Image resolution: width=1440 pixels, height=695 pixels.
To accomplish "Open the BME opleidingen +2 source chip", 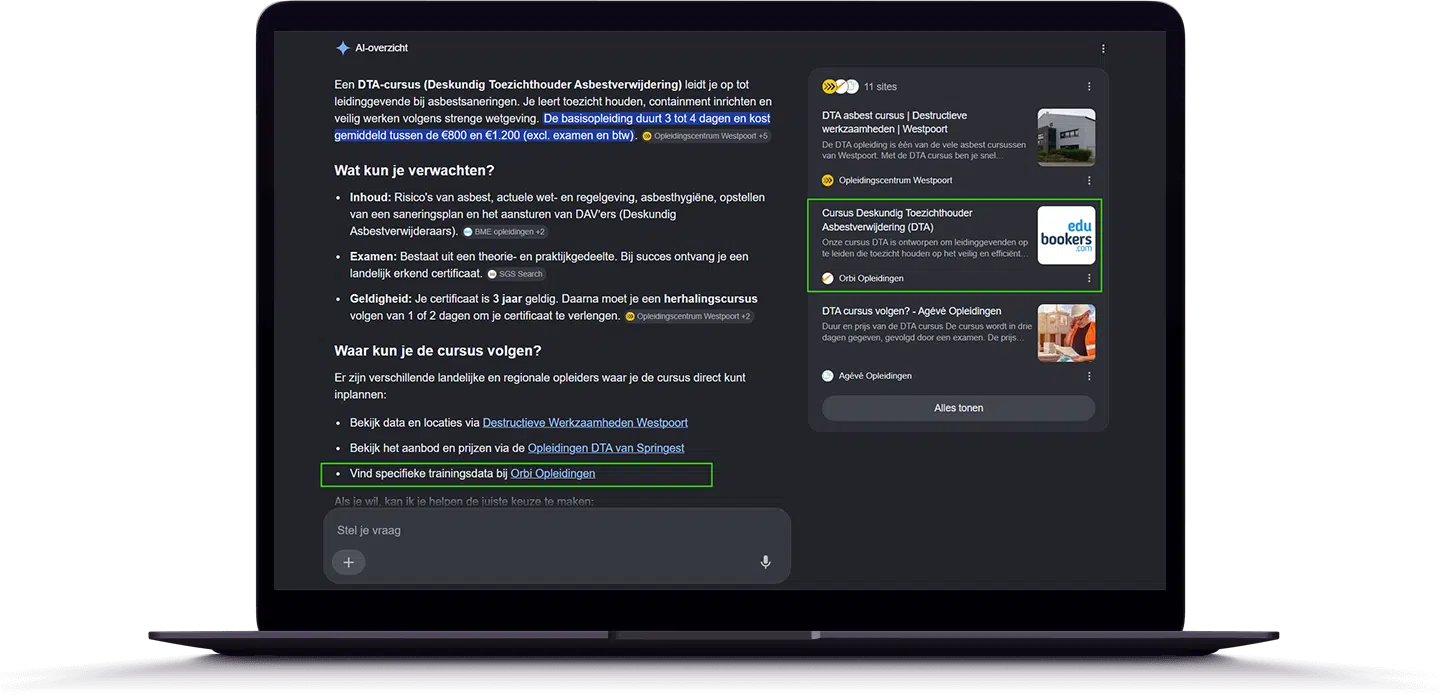I will tap(505, 232).
